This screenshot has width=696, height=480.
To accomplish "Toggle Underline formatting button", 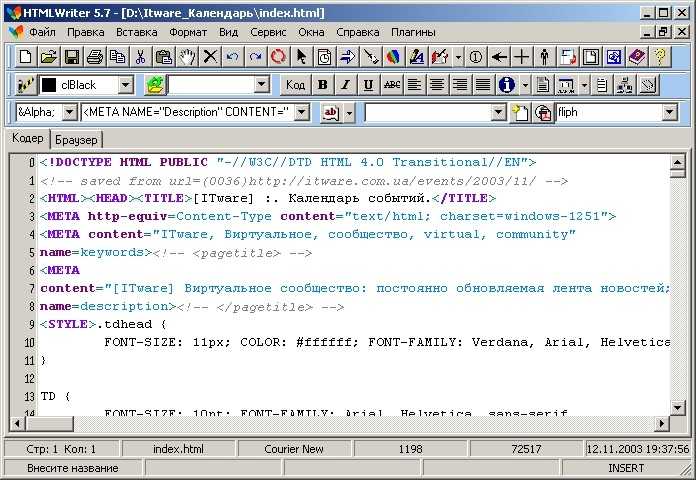I will tap(368, 84).
